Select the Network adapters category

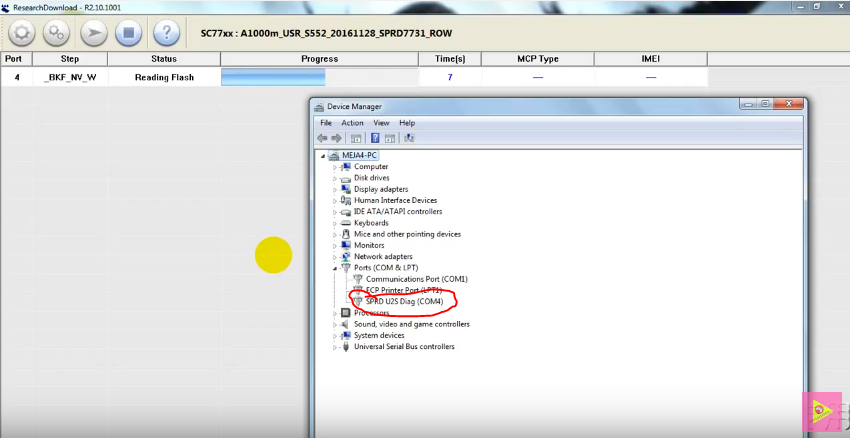coord(383,256)
